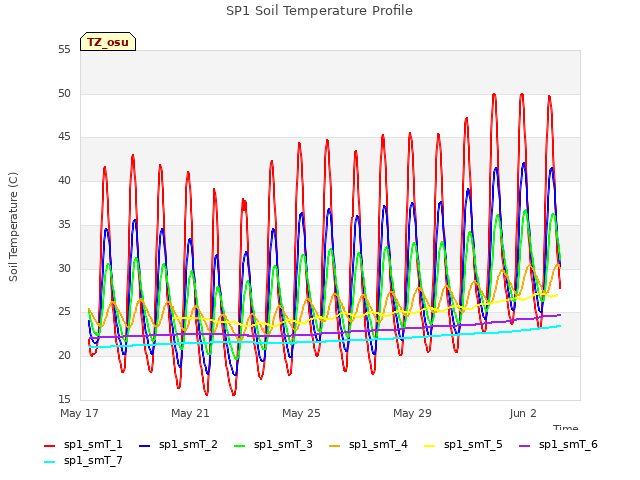Click the 35 y-axis tick label

click(x=64, y=224)
